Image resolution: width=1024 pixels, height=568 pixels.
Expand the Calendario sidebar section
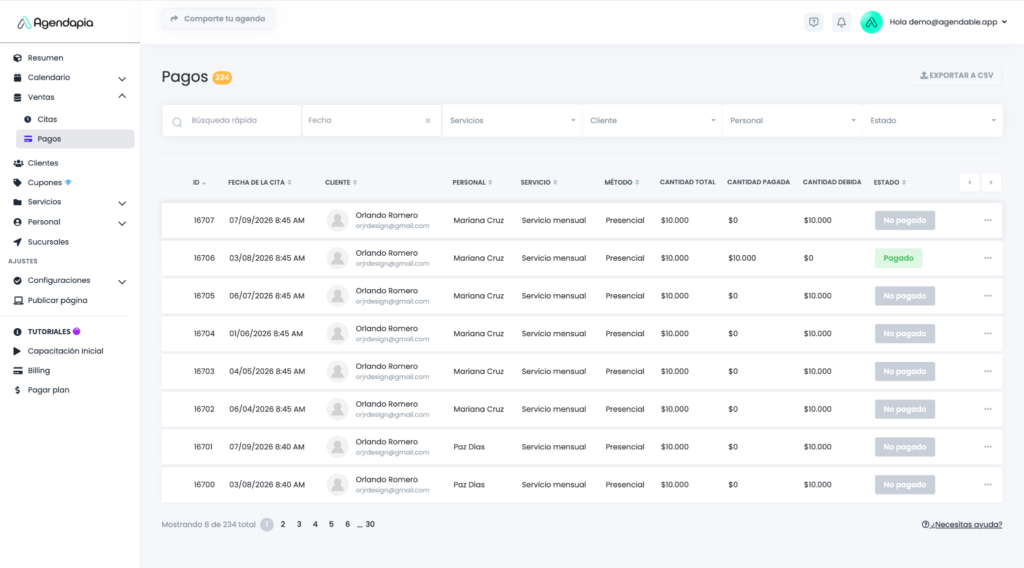[122, 78]
